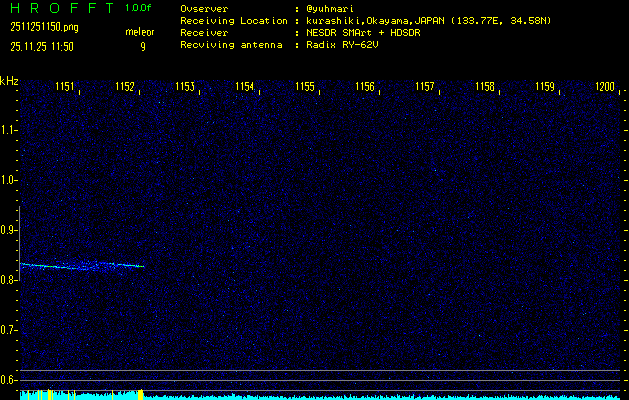Click the 1.1 kHz frequency axis label
Viewport: 629px width, 400px height.
[x=9, y=130]
